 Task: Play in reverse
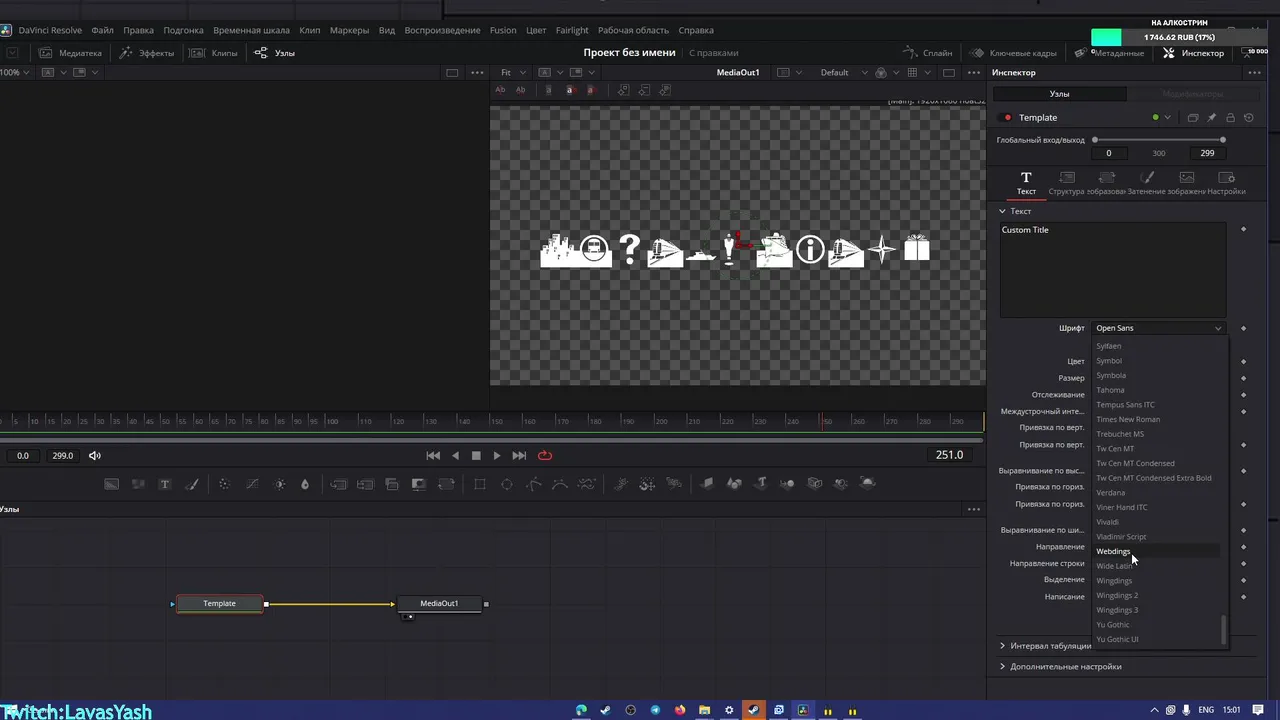click(456, 456)
